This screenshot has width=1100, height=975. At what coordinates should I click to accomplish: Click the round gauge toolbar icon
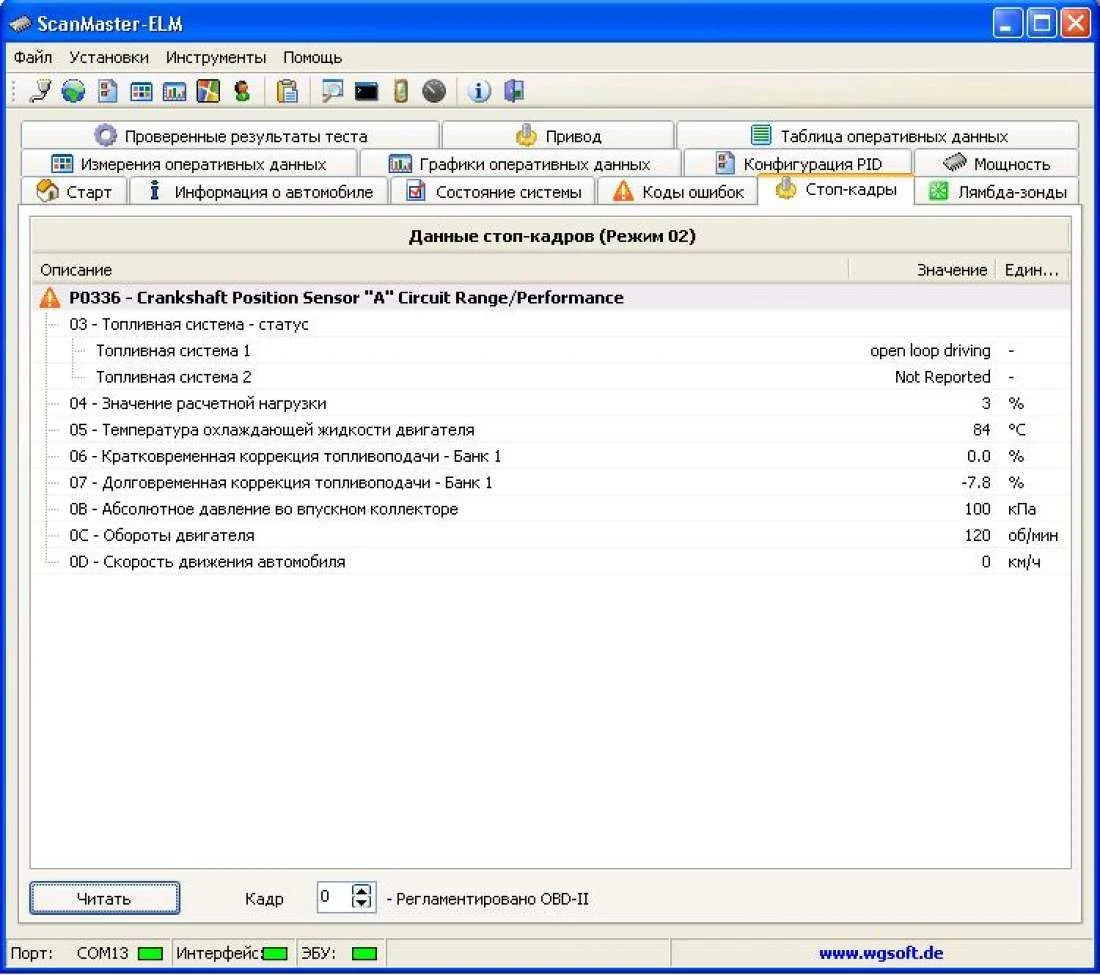tap(434, 91)
